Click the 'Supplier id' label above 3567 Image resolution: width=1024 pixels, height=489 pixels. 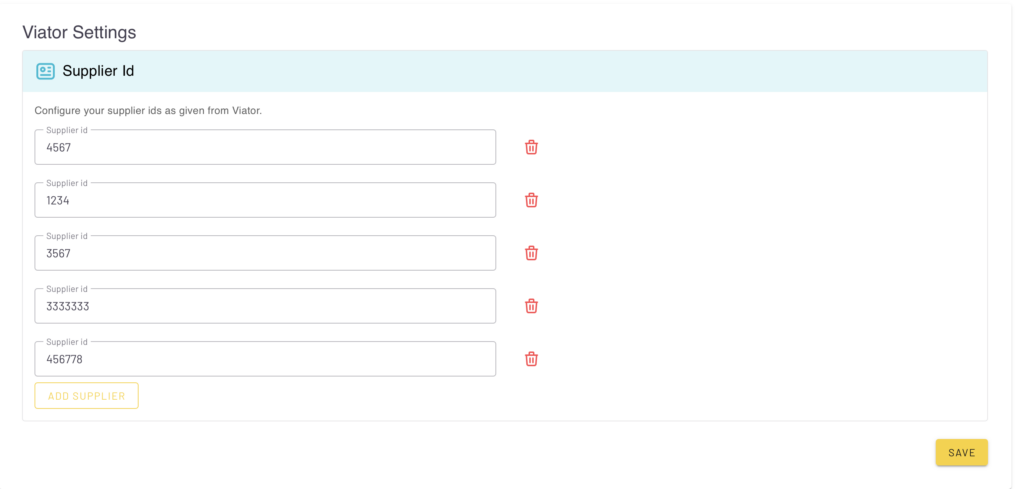[67, 236]
